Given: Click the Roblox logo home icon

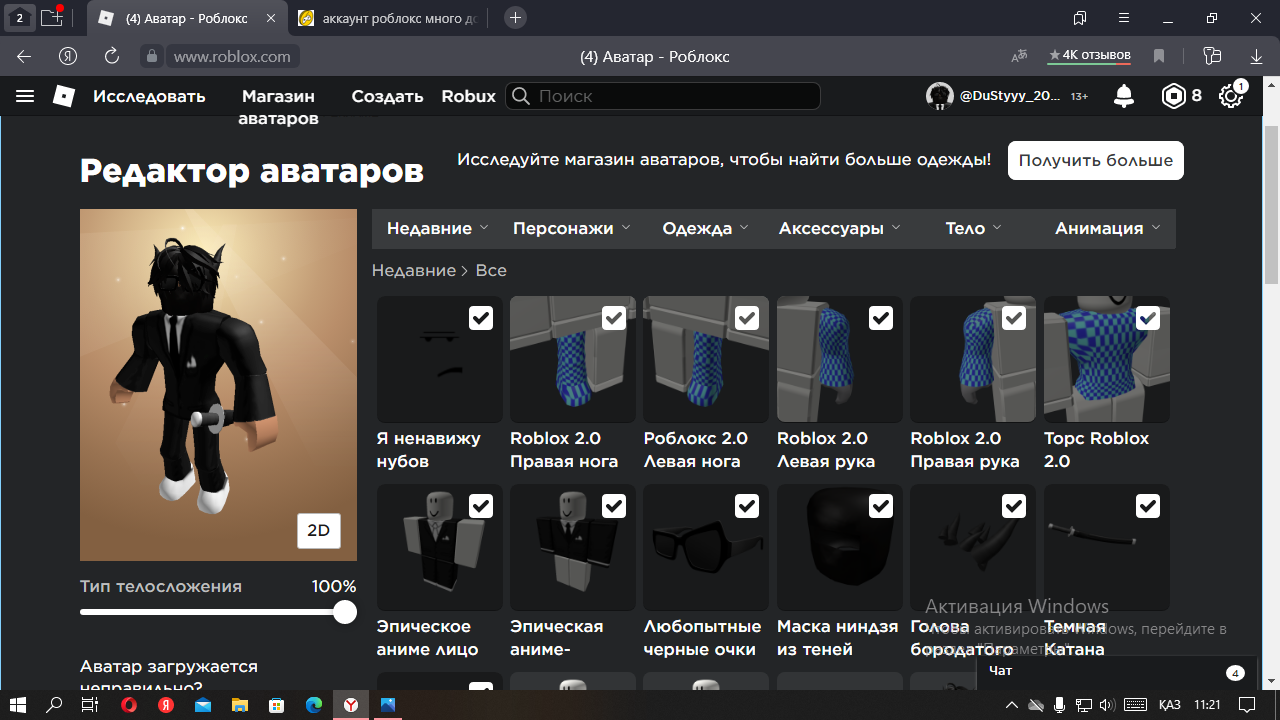Looking at the screenshot, I should click(64, 96).
